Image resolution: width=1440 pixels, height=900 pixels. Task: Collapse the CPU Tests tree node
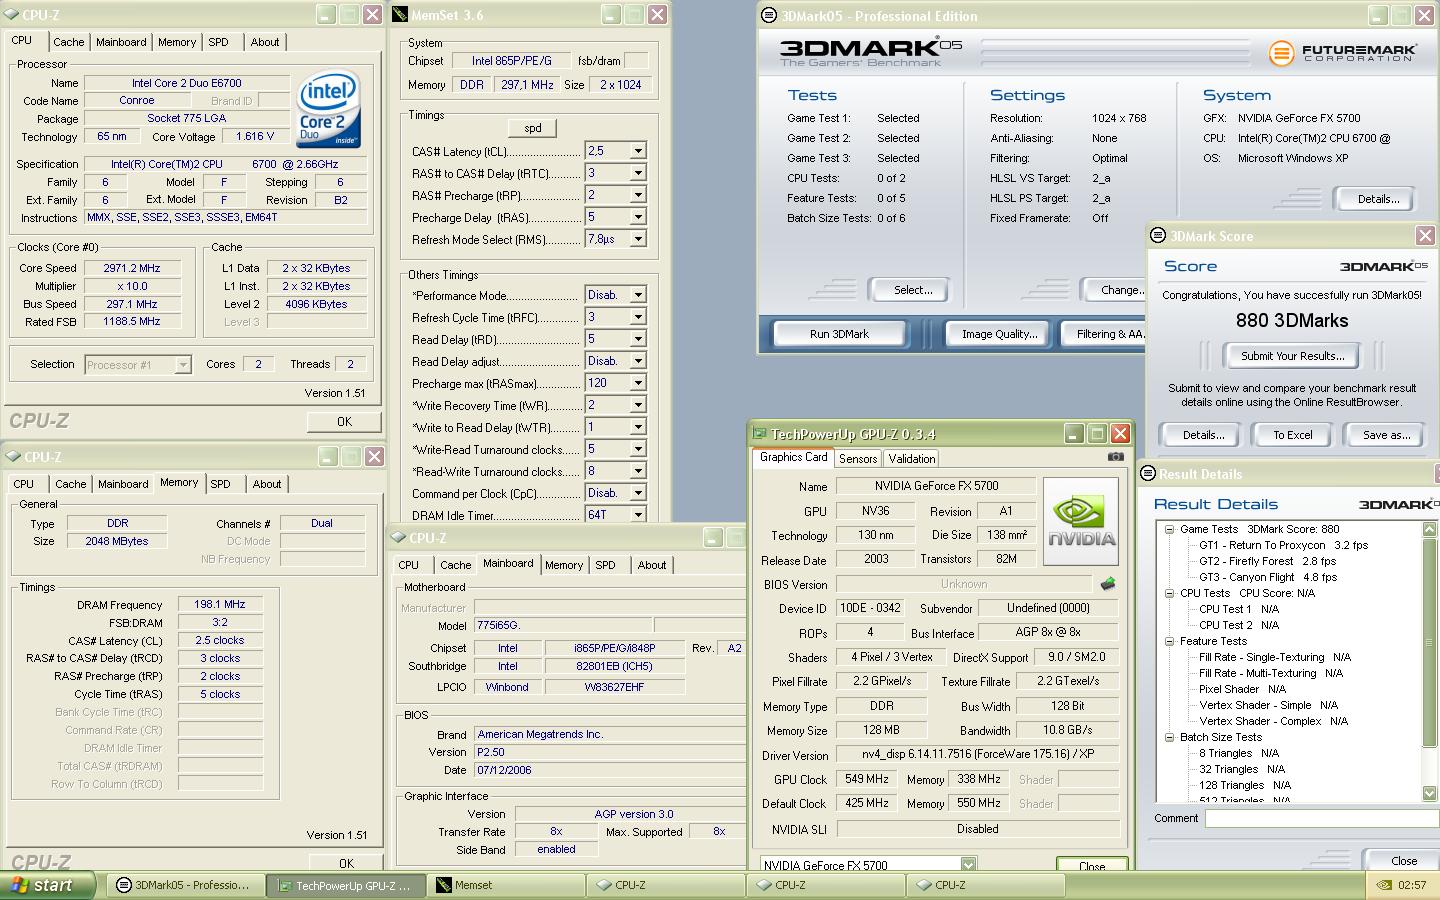[1169, 593]
